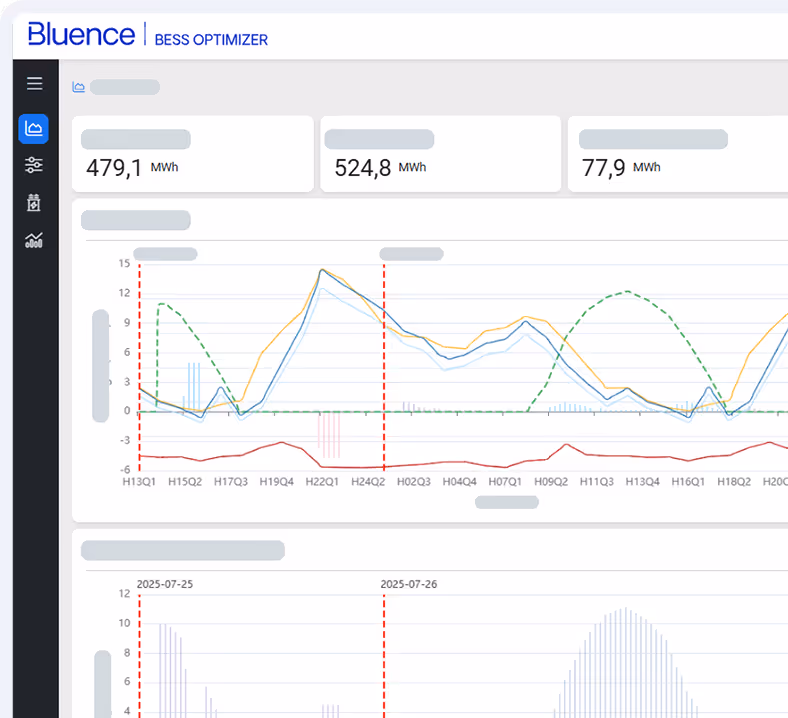Click the H22Q1 axis label
Viewport: 788px width, 718px height.
322,482
